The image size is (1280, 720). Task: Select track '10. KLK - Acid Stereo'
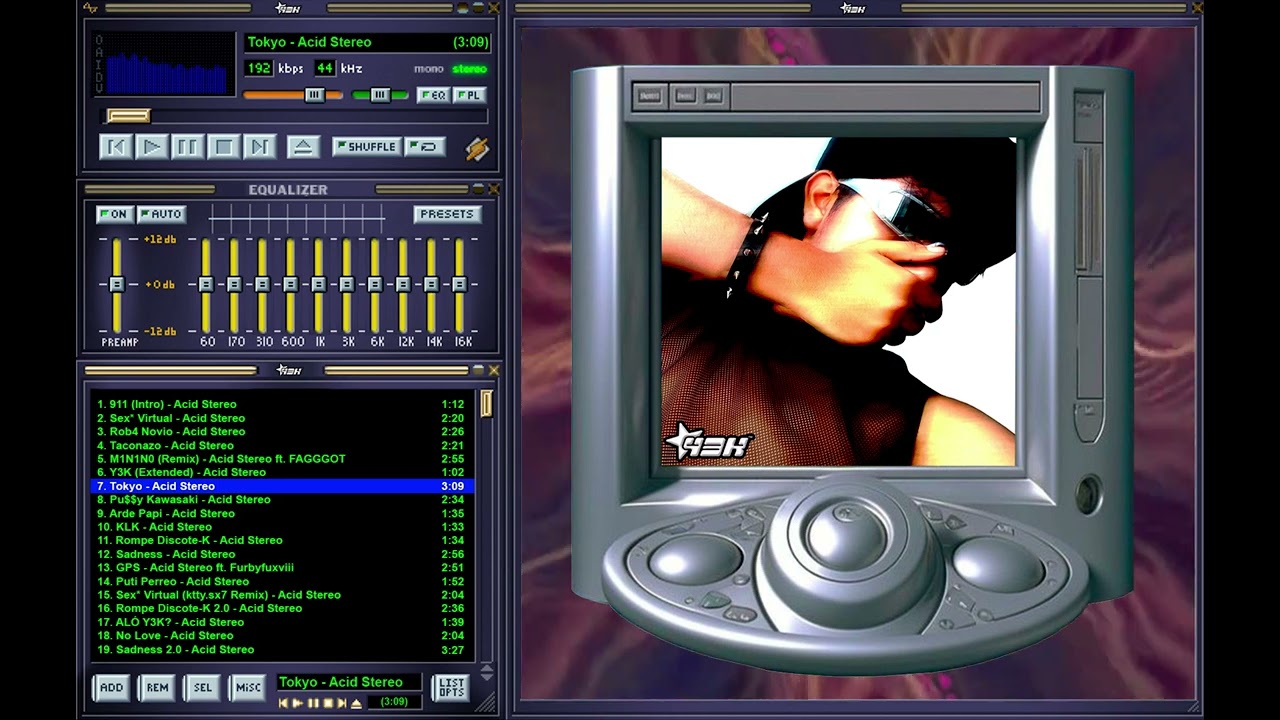[282, 527]
